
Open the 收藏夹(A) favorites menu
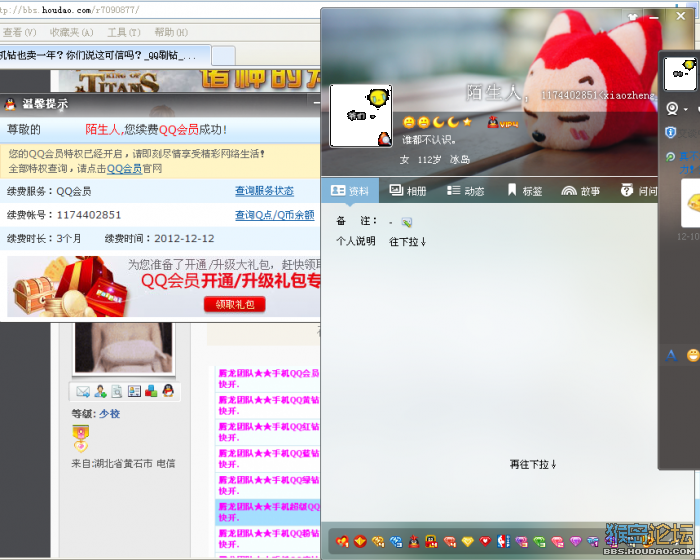pyautogui.click(x=71, y=32)
